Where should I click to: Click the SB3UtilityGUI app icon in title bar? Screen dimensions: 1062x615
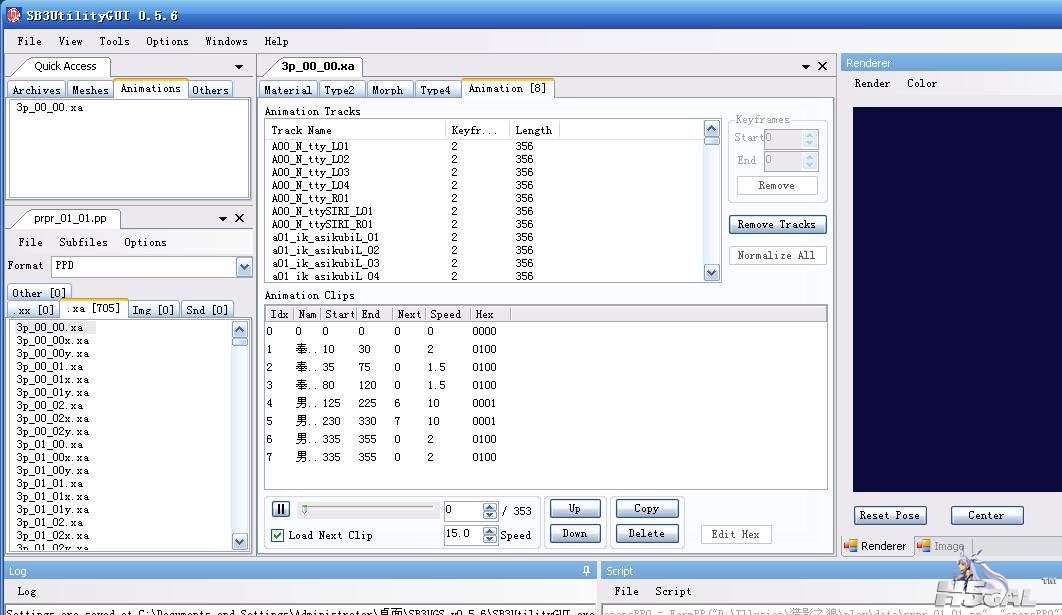tap(13, 14)
